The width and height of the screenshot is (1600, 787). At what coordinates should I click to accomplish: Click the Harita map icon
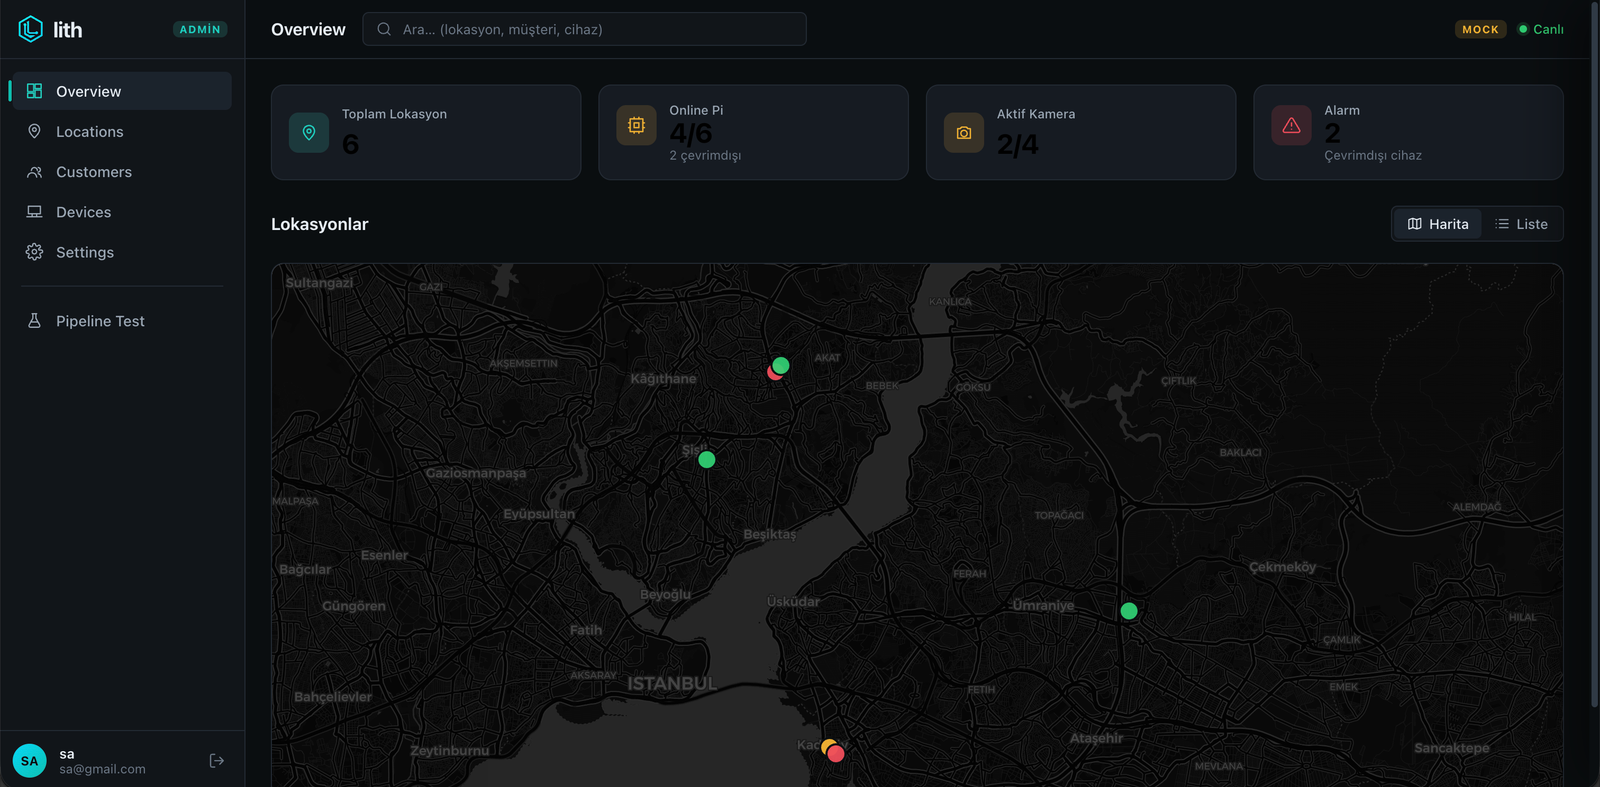1414,224
